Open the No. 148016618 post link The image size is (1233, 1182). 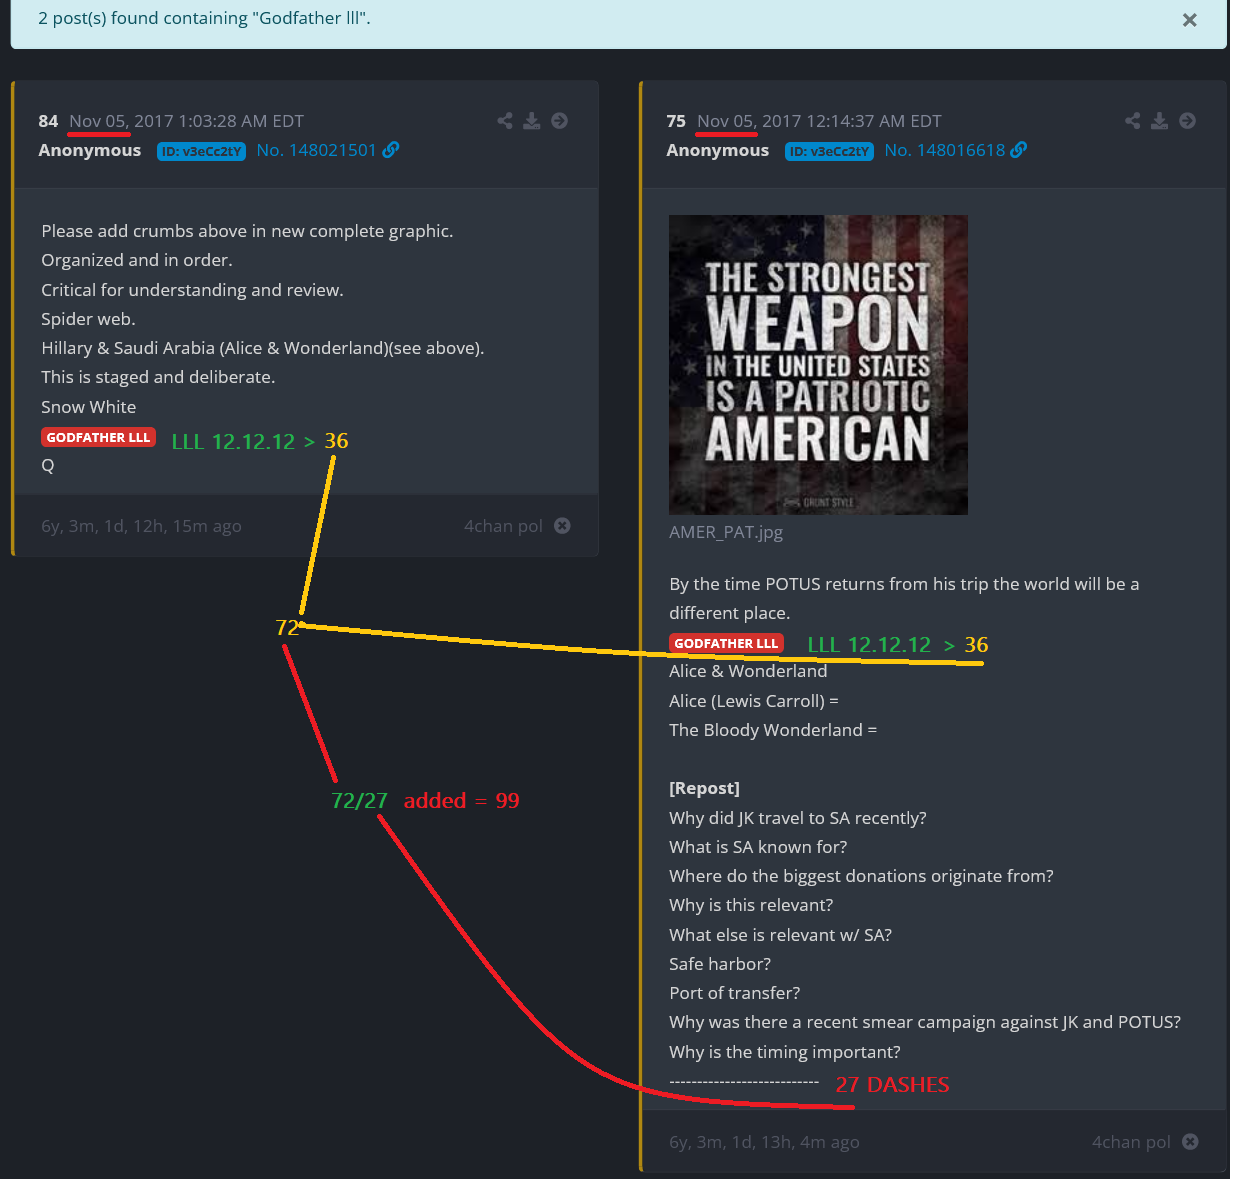[x=944, y=150]
